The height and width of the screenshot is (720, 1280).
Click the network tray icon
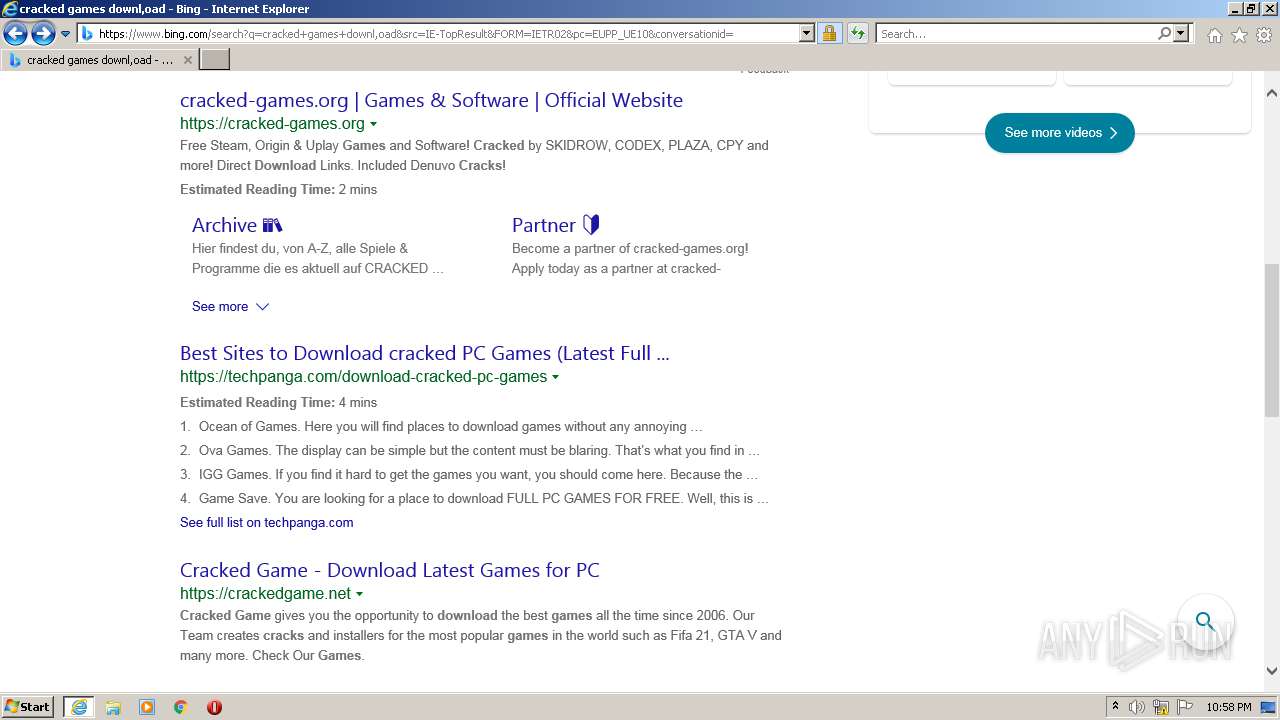(1161, 707)
